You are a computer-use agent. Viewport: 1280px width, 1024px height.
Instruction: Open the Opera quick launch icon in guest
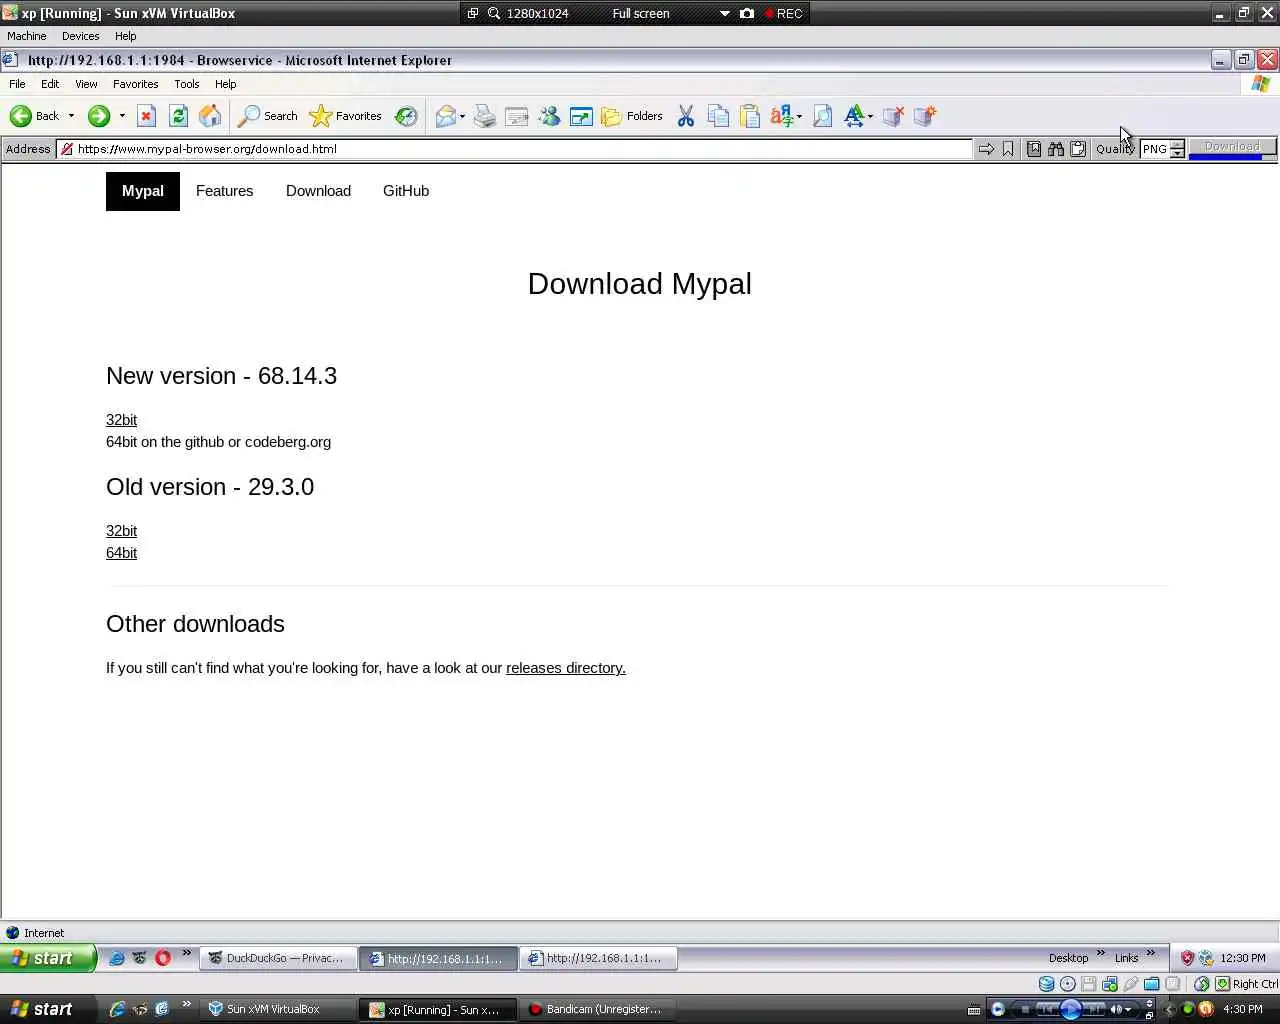[x=163, y=958]
